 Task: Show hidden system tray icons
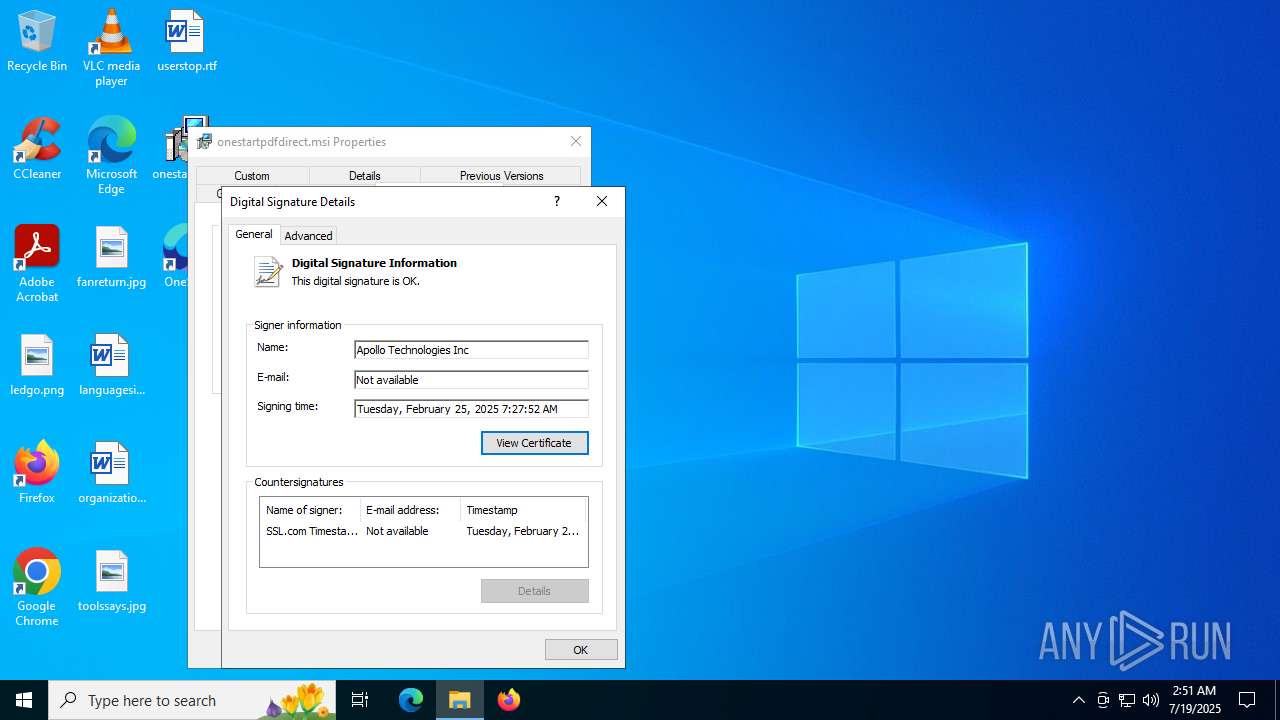(x=1078, y=700)
